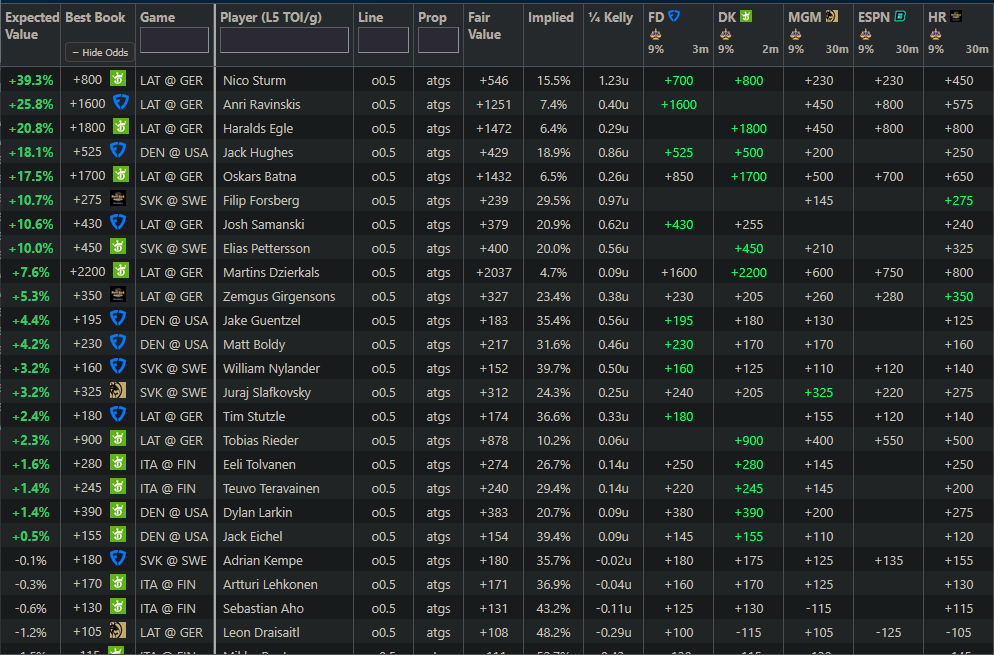Click Hard Rock best-book icon in Filip Forsberg row
Image resolution: width=994 pixels, height=655 pixels.
click(x=118, y=198)
